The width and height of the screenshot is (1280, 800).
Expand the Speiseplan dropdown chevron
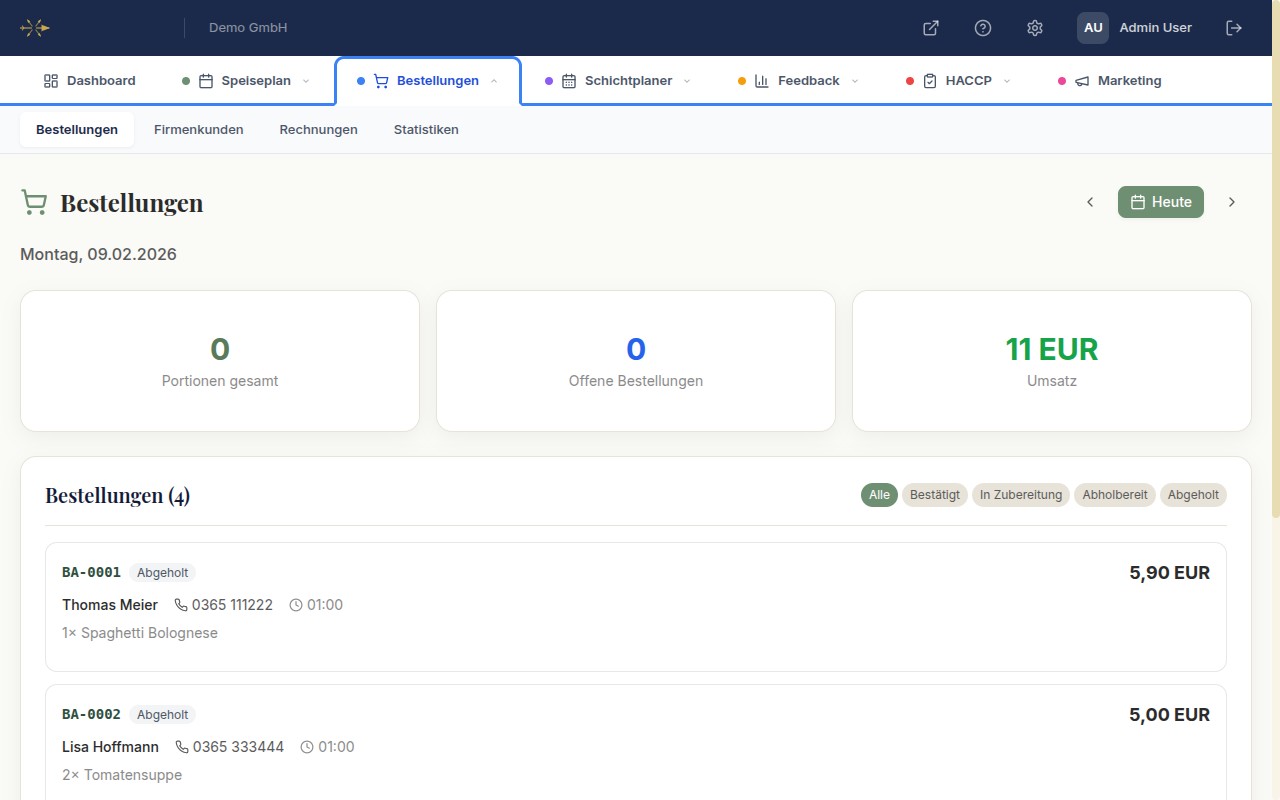pos(306,81)
